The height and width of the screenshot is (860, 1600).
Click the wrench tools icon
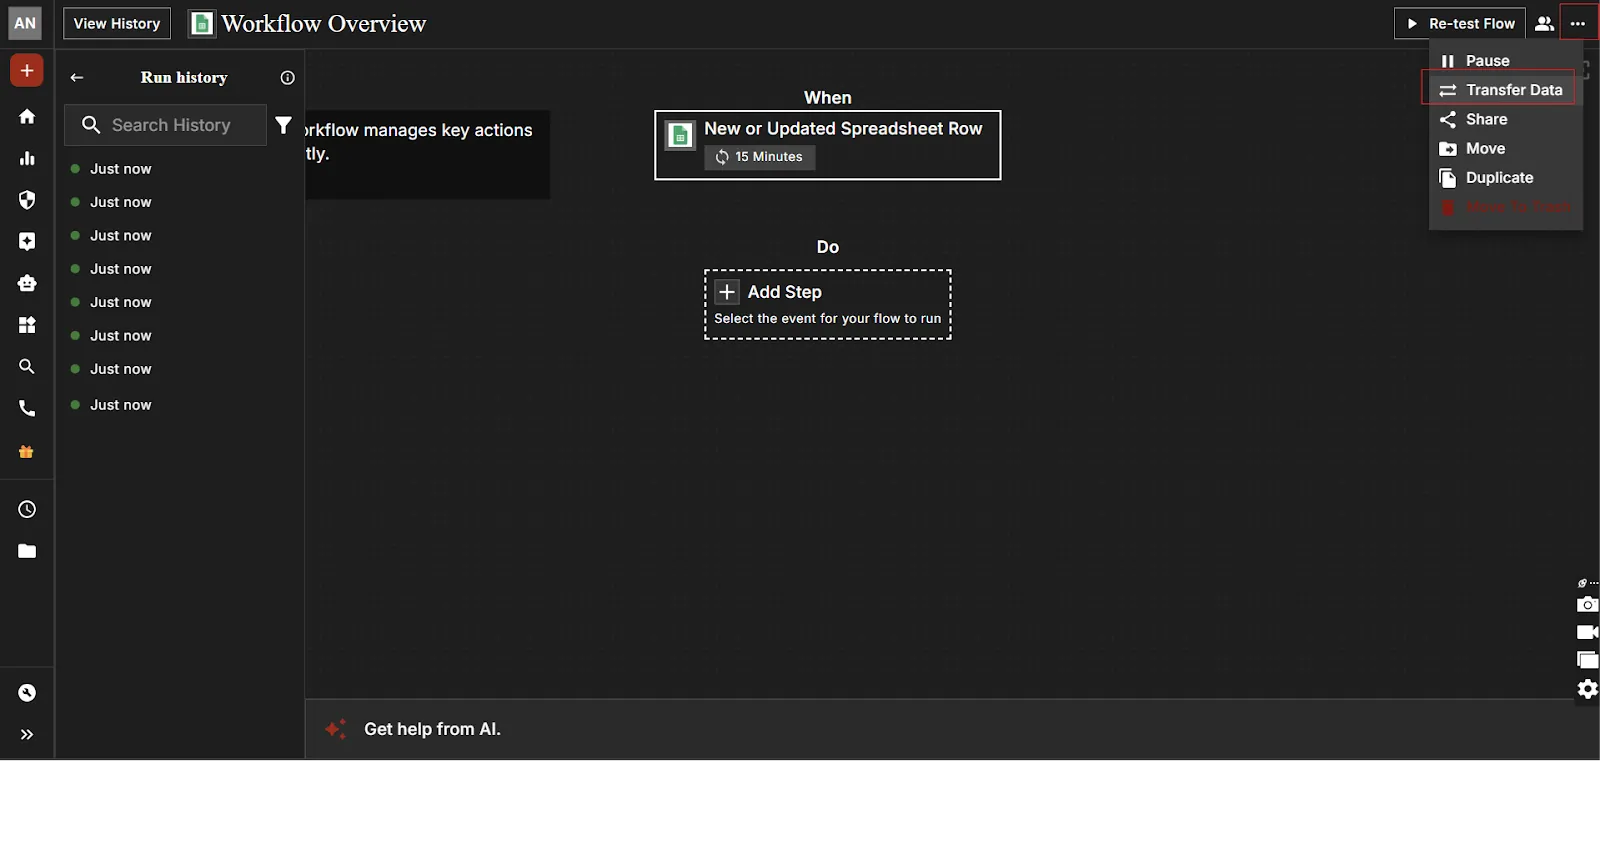(x=27, y=693)
